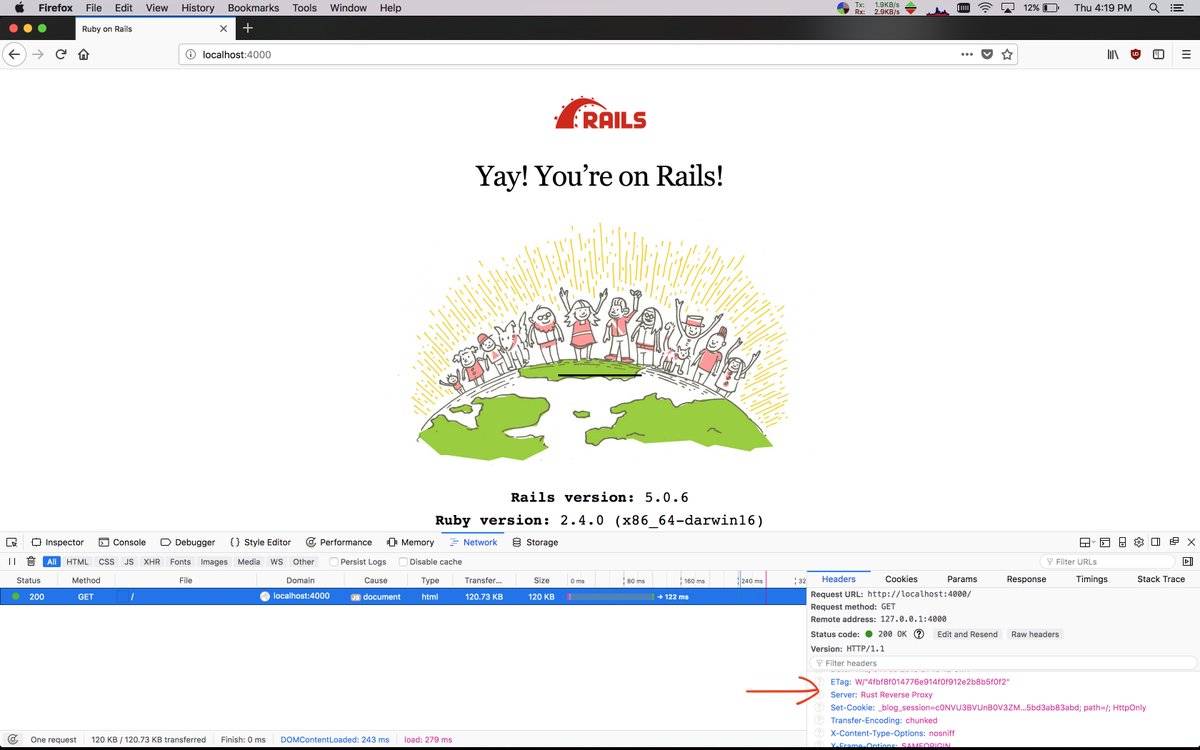Switch to the Performance devtools tab
Screen dimensions: 1200x750
pos(338,542)
